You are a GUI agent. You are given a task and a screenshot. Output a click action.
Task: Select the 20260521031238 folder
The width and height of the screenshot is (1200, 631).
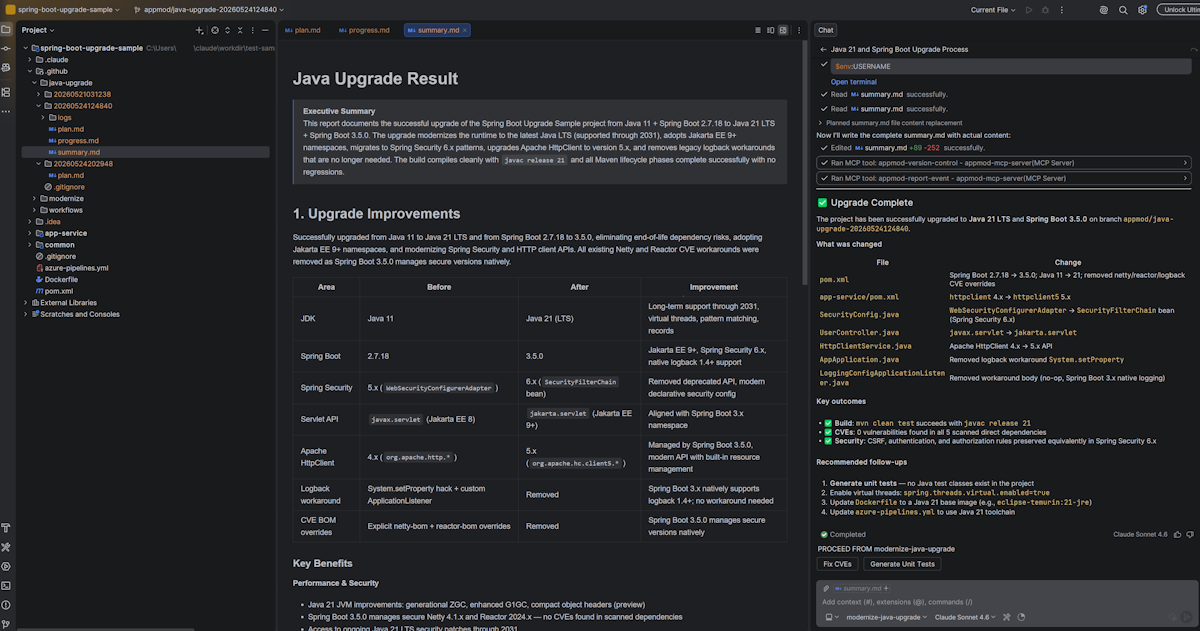click(83, 94)
